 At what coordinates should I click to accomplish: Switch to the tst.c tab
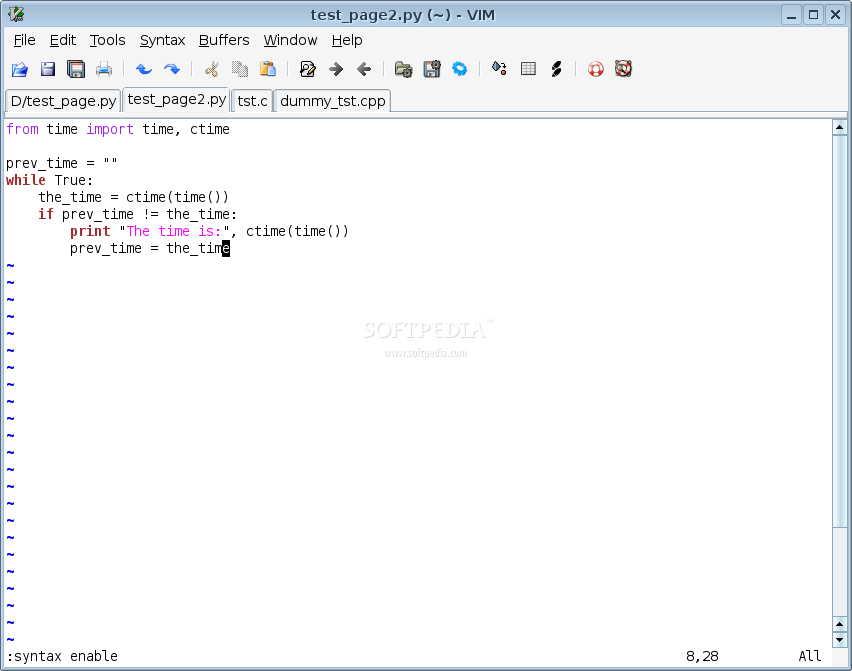[x=252, y=101]
